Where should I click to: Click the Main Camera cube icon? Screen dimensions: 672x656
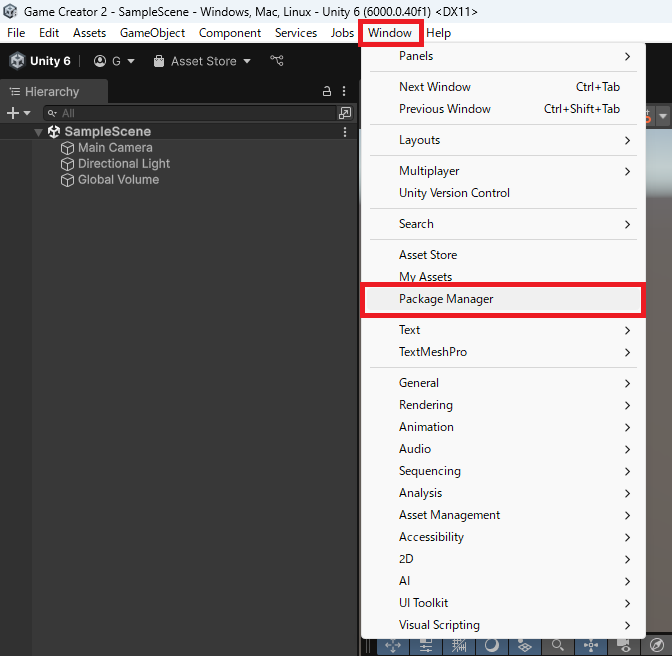tap(67, 148)
